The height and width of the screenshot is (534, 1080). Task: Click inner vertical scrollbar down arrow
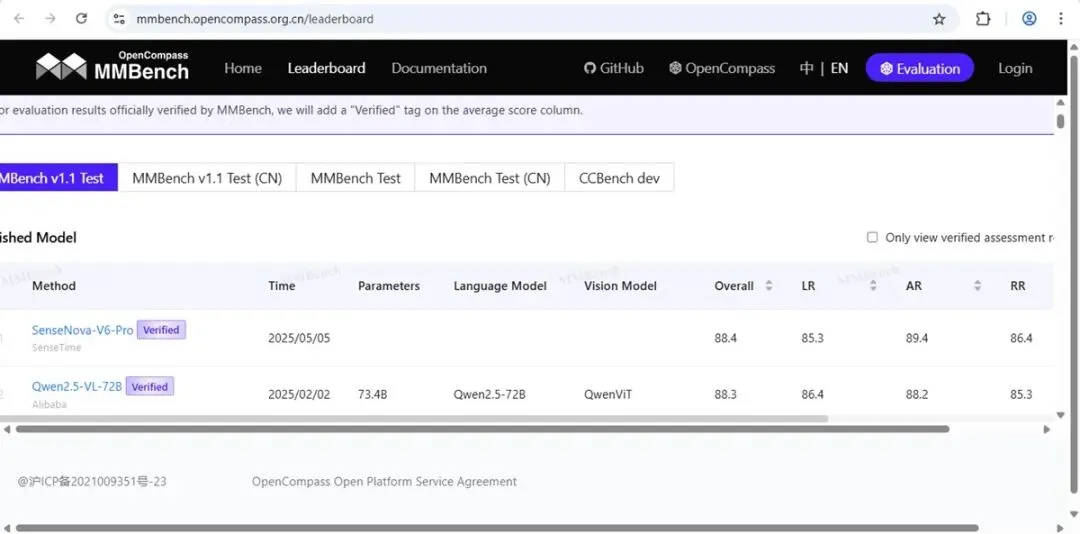click(1061, 415)
